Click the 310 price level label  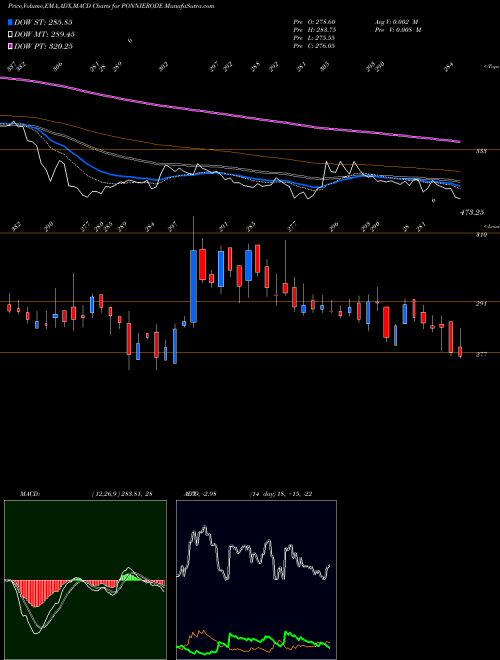point(481,235)
